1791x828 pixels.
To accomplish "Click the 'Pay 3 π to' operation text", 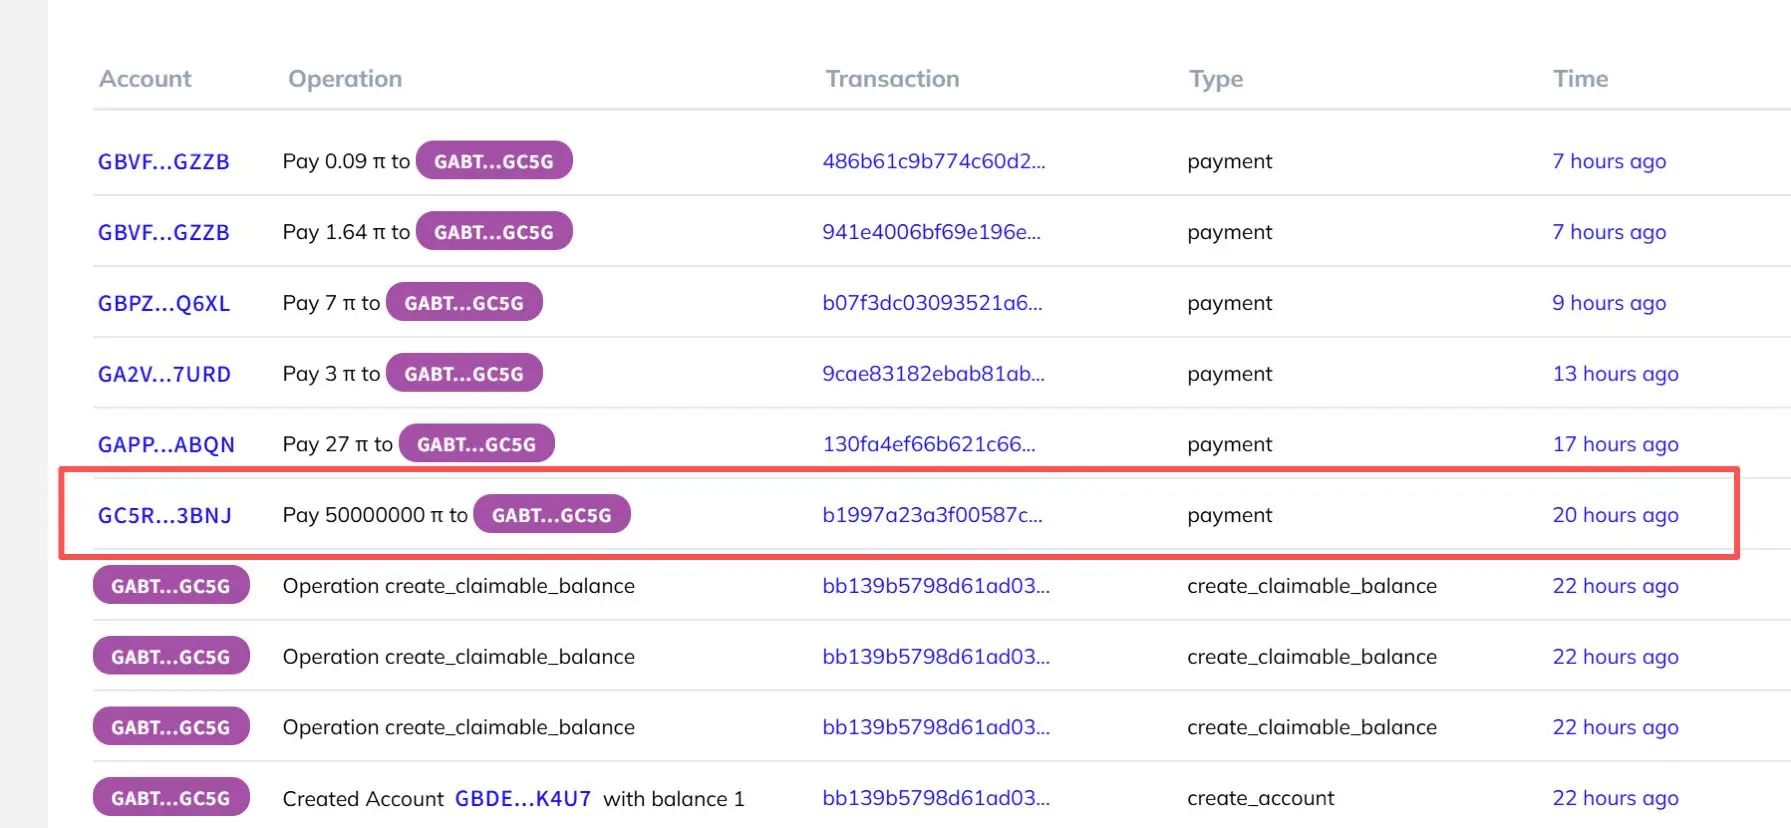I will (x=331, y=374).
